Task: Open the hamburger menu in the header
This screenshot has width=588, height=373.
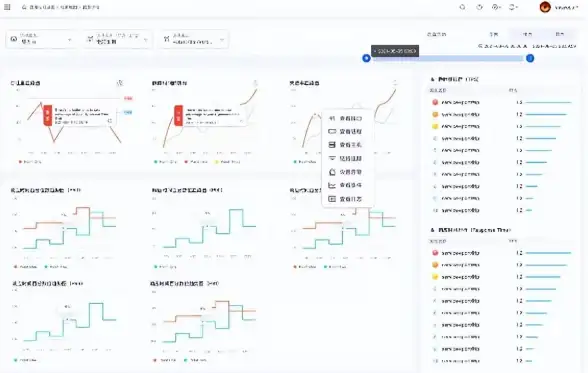Action: (7, 7)
